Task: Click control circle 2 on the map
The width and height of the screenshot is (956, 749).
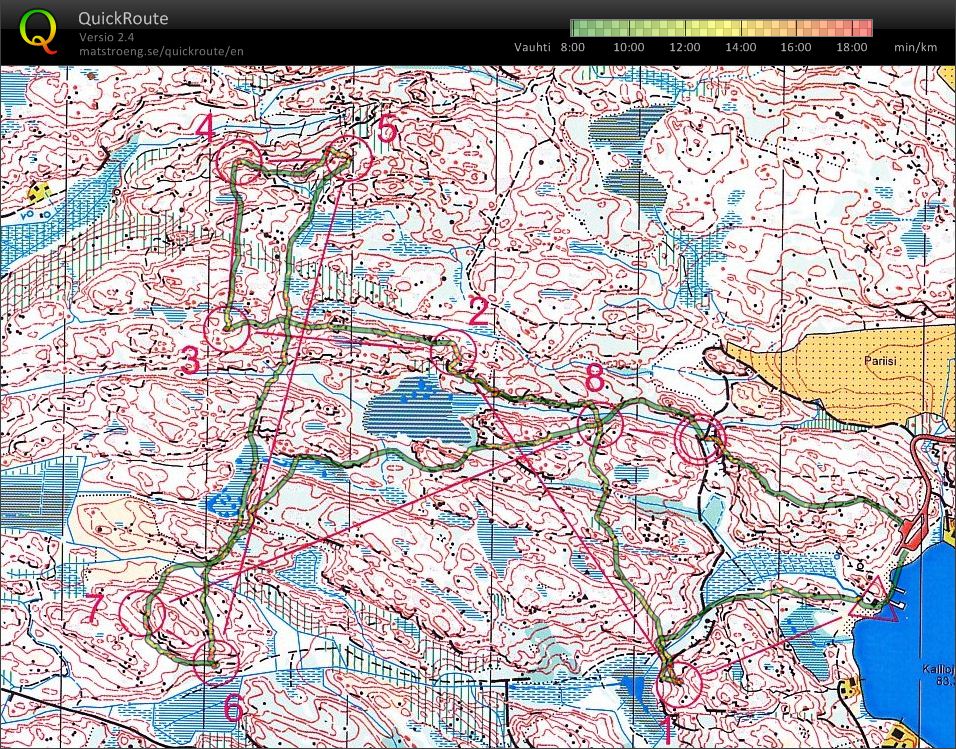Action: tap(451, 351)
